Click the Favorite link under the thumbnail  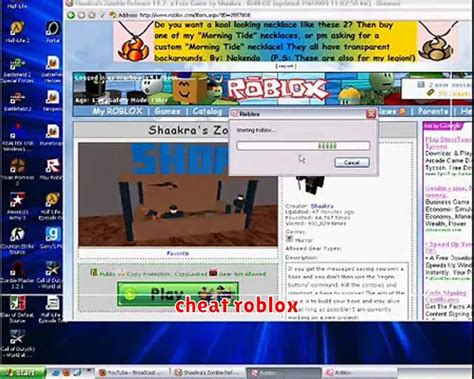(178, 253)
